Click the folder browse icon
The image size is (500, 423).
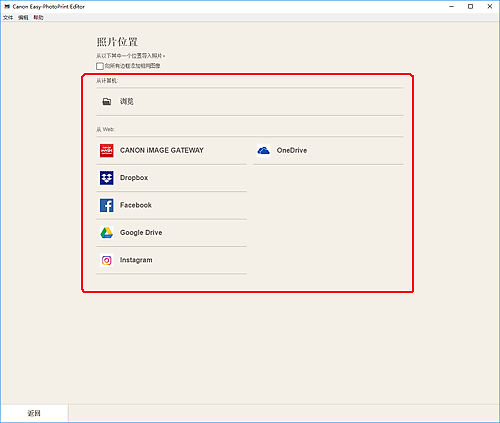107,102
